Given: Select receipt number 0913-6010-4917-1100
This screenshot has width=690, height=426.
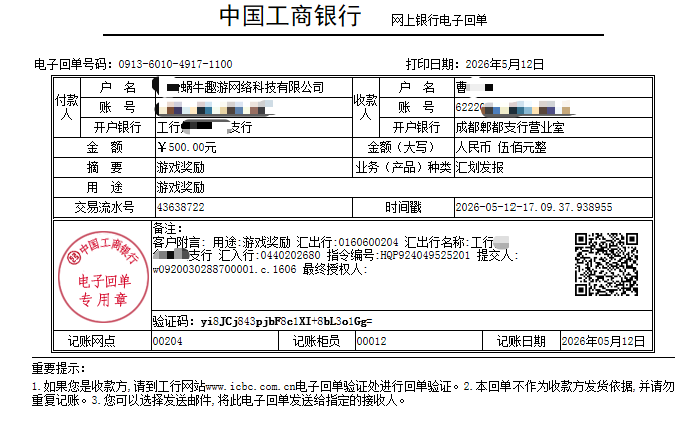Looking at the screenshot, I should (x=175, y=64).
